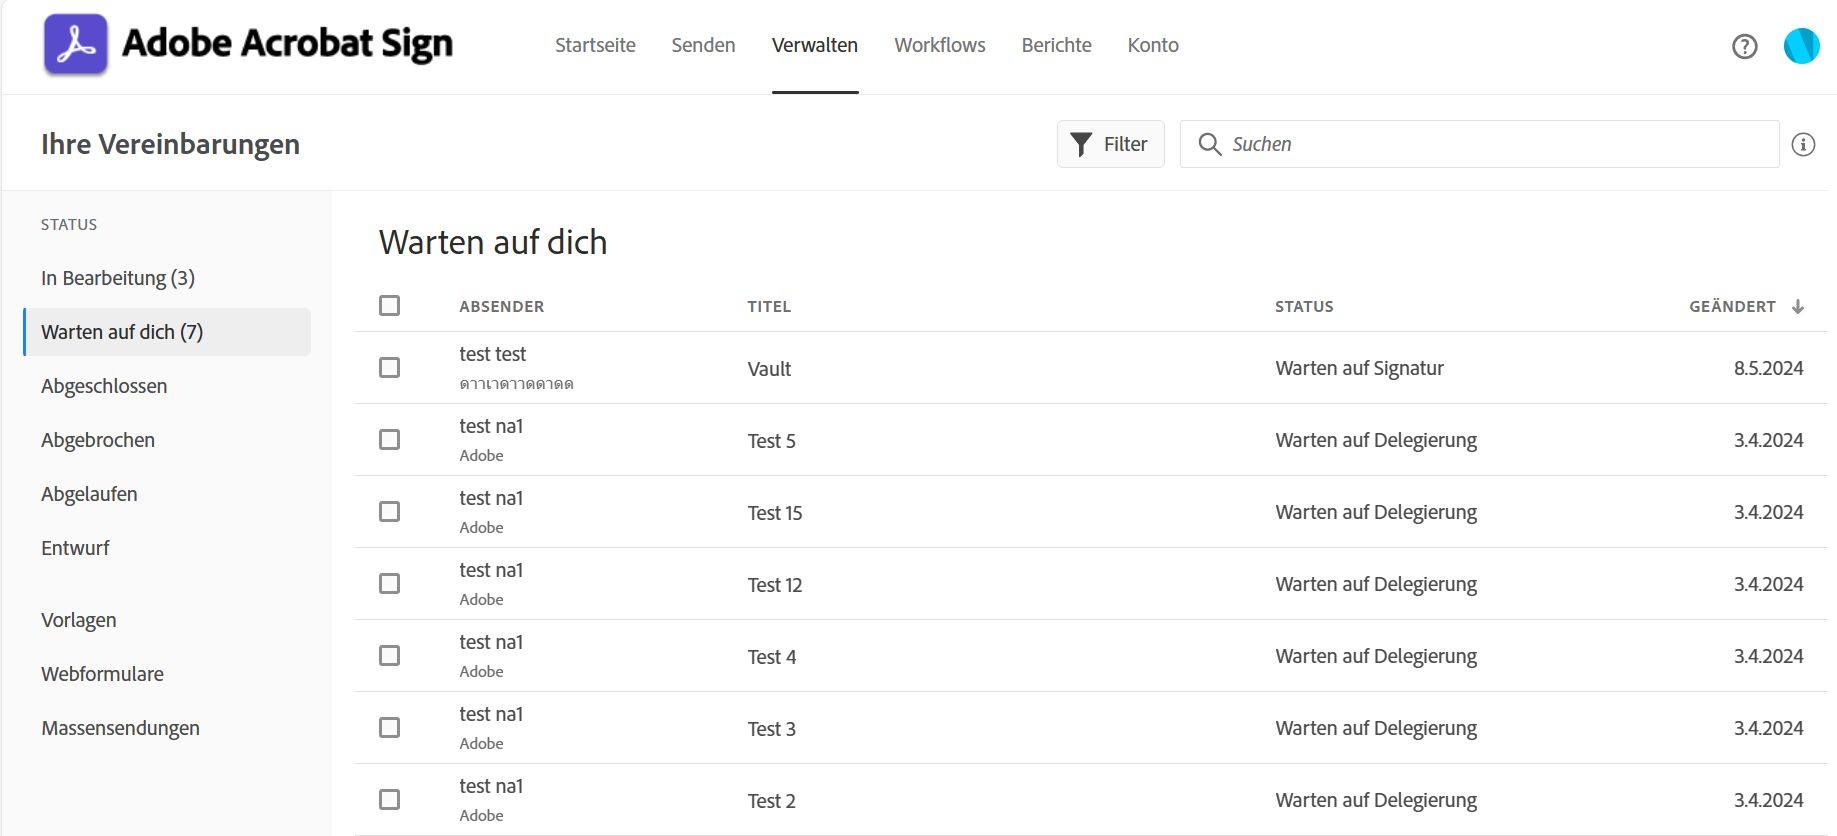1837x836 pixels.
Task: Go to the Berichte tab
Action: coord(1056,45)
